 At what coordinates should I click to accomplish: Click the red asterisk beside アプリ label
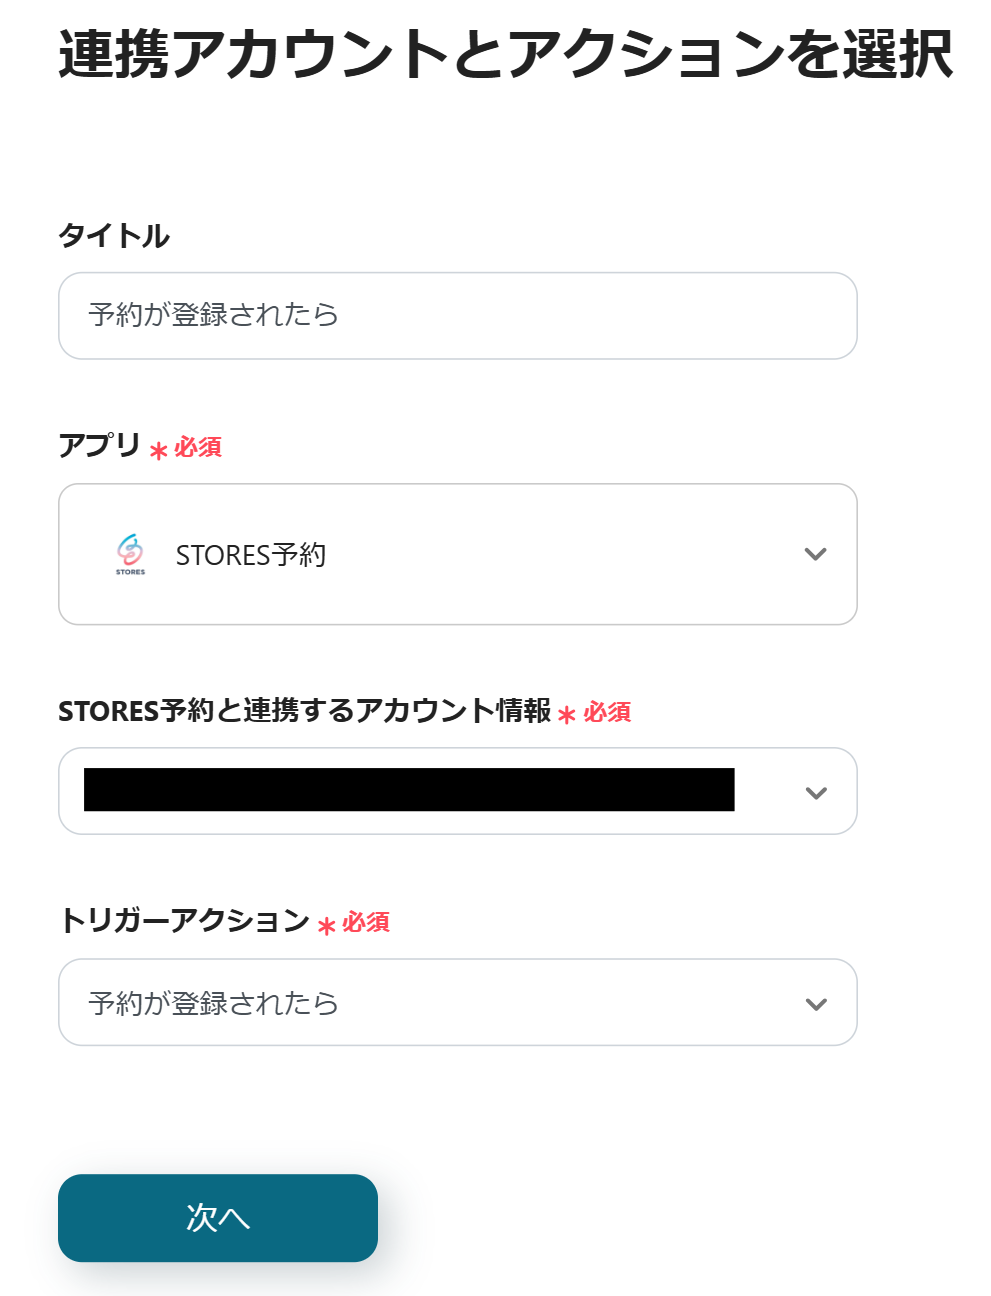click(x=158, y=451)
